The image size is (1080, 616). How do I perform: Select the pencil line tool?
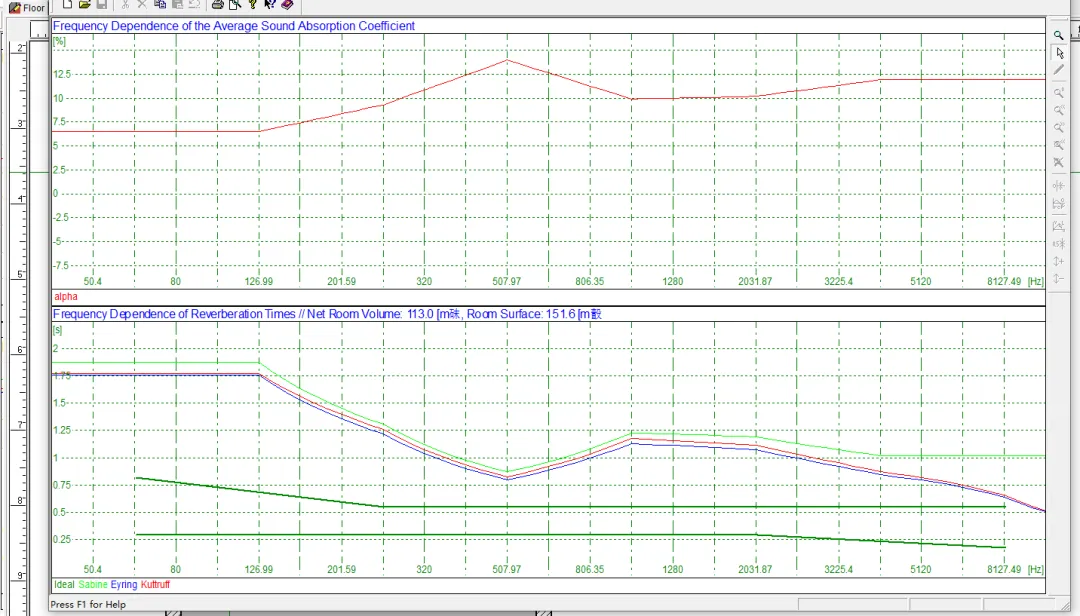[1059, 70]
